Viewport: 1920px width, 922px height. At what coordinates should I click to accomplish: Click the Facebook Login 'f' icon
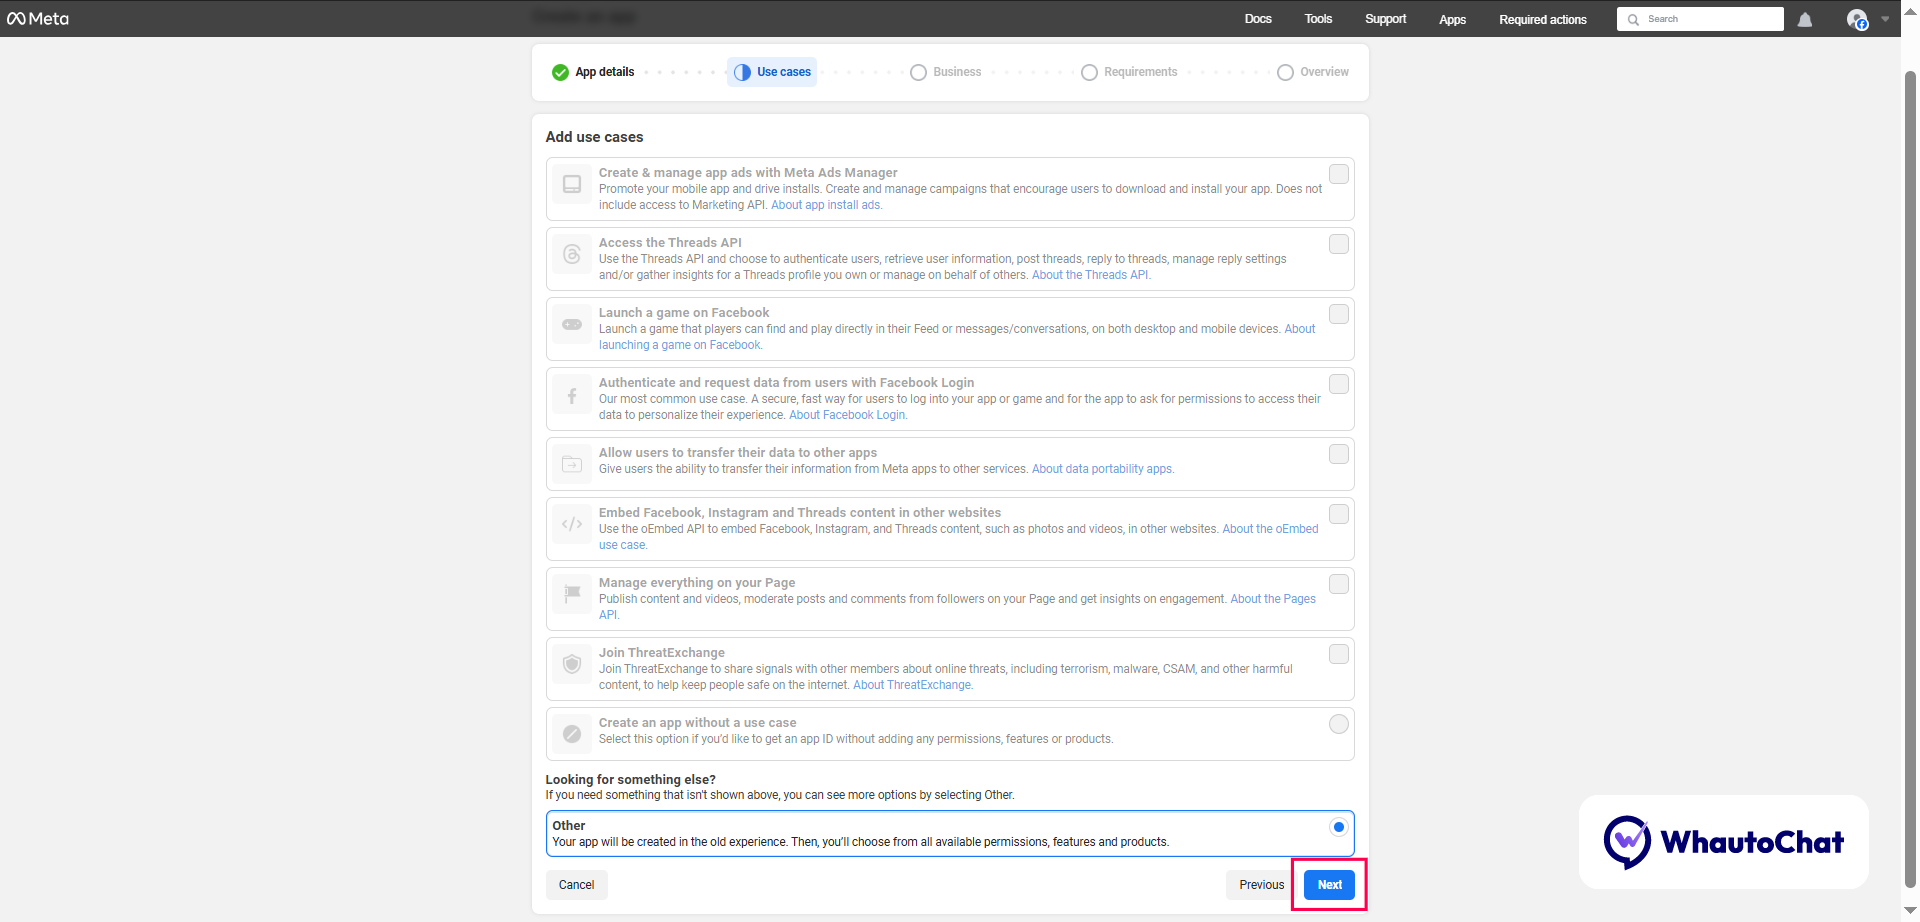572,394
